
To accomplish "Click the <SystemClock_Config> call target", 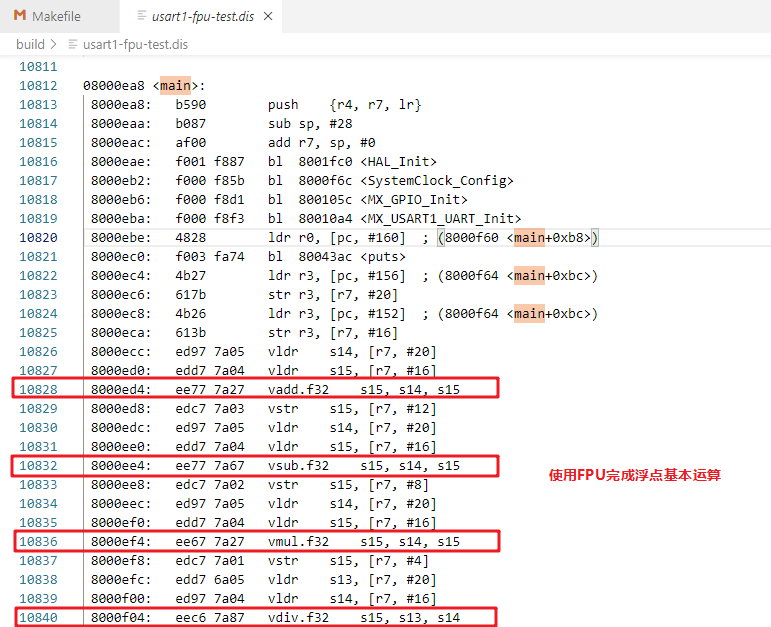I will (x=437, y=180).
